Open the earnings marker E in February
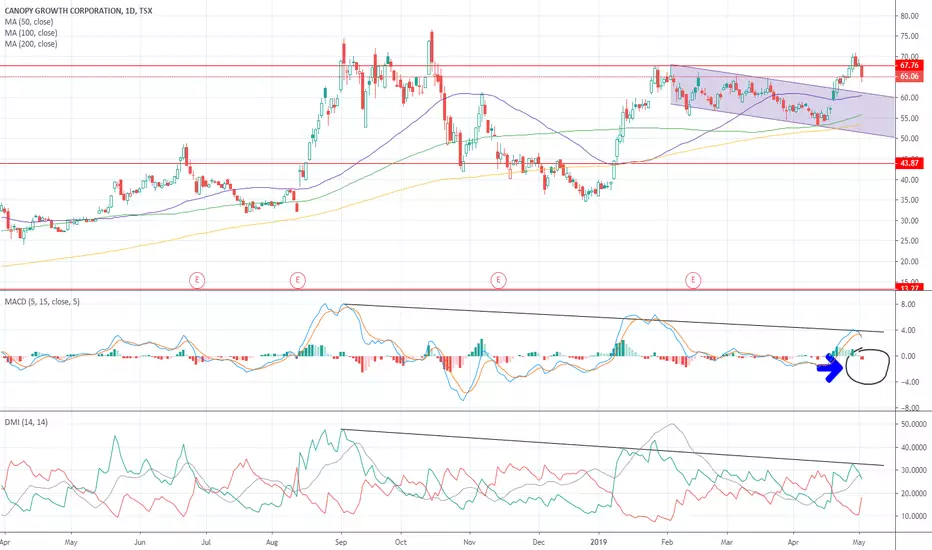Image resolution: width=932 pixels, height=550 pixels. pyautogui.click(x=693, y=279)
